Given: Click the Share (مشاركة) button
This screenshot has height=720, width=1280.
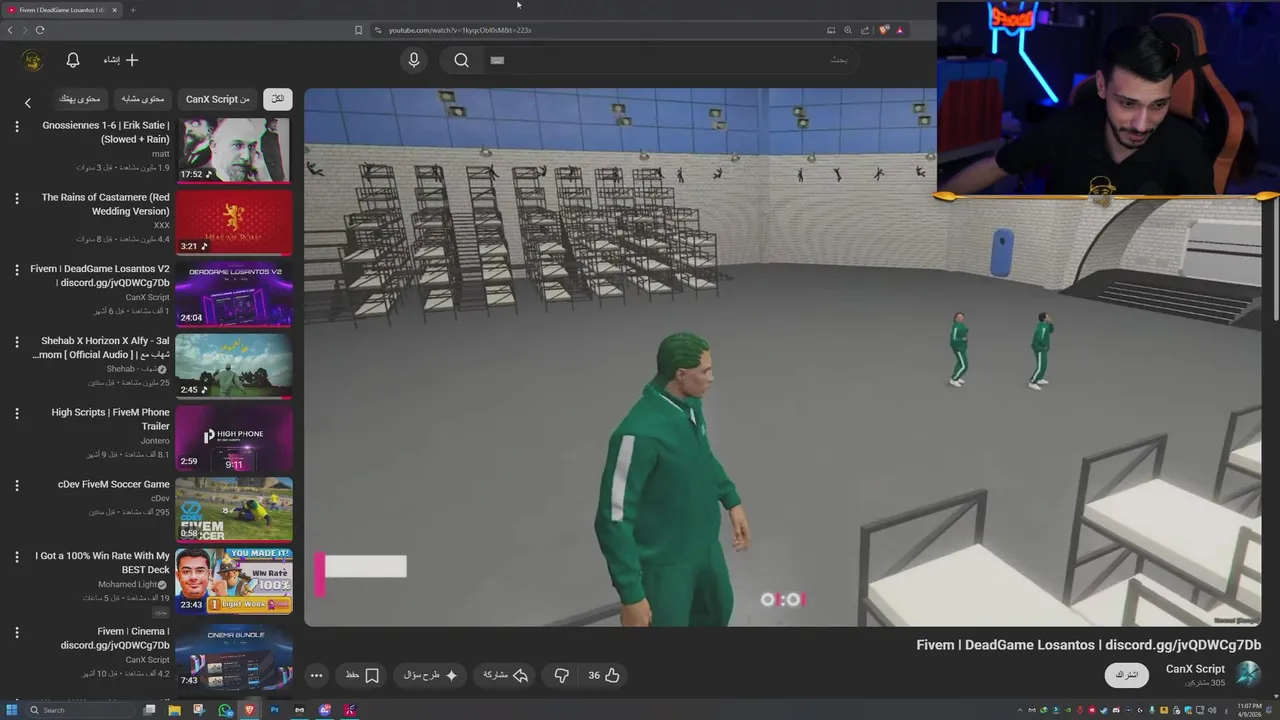Looking at the screenshot, I should [505, 675].
